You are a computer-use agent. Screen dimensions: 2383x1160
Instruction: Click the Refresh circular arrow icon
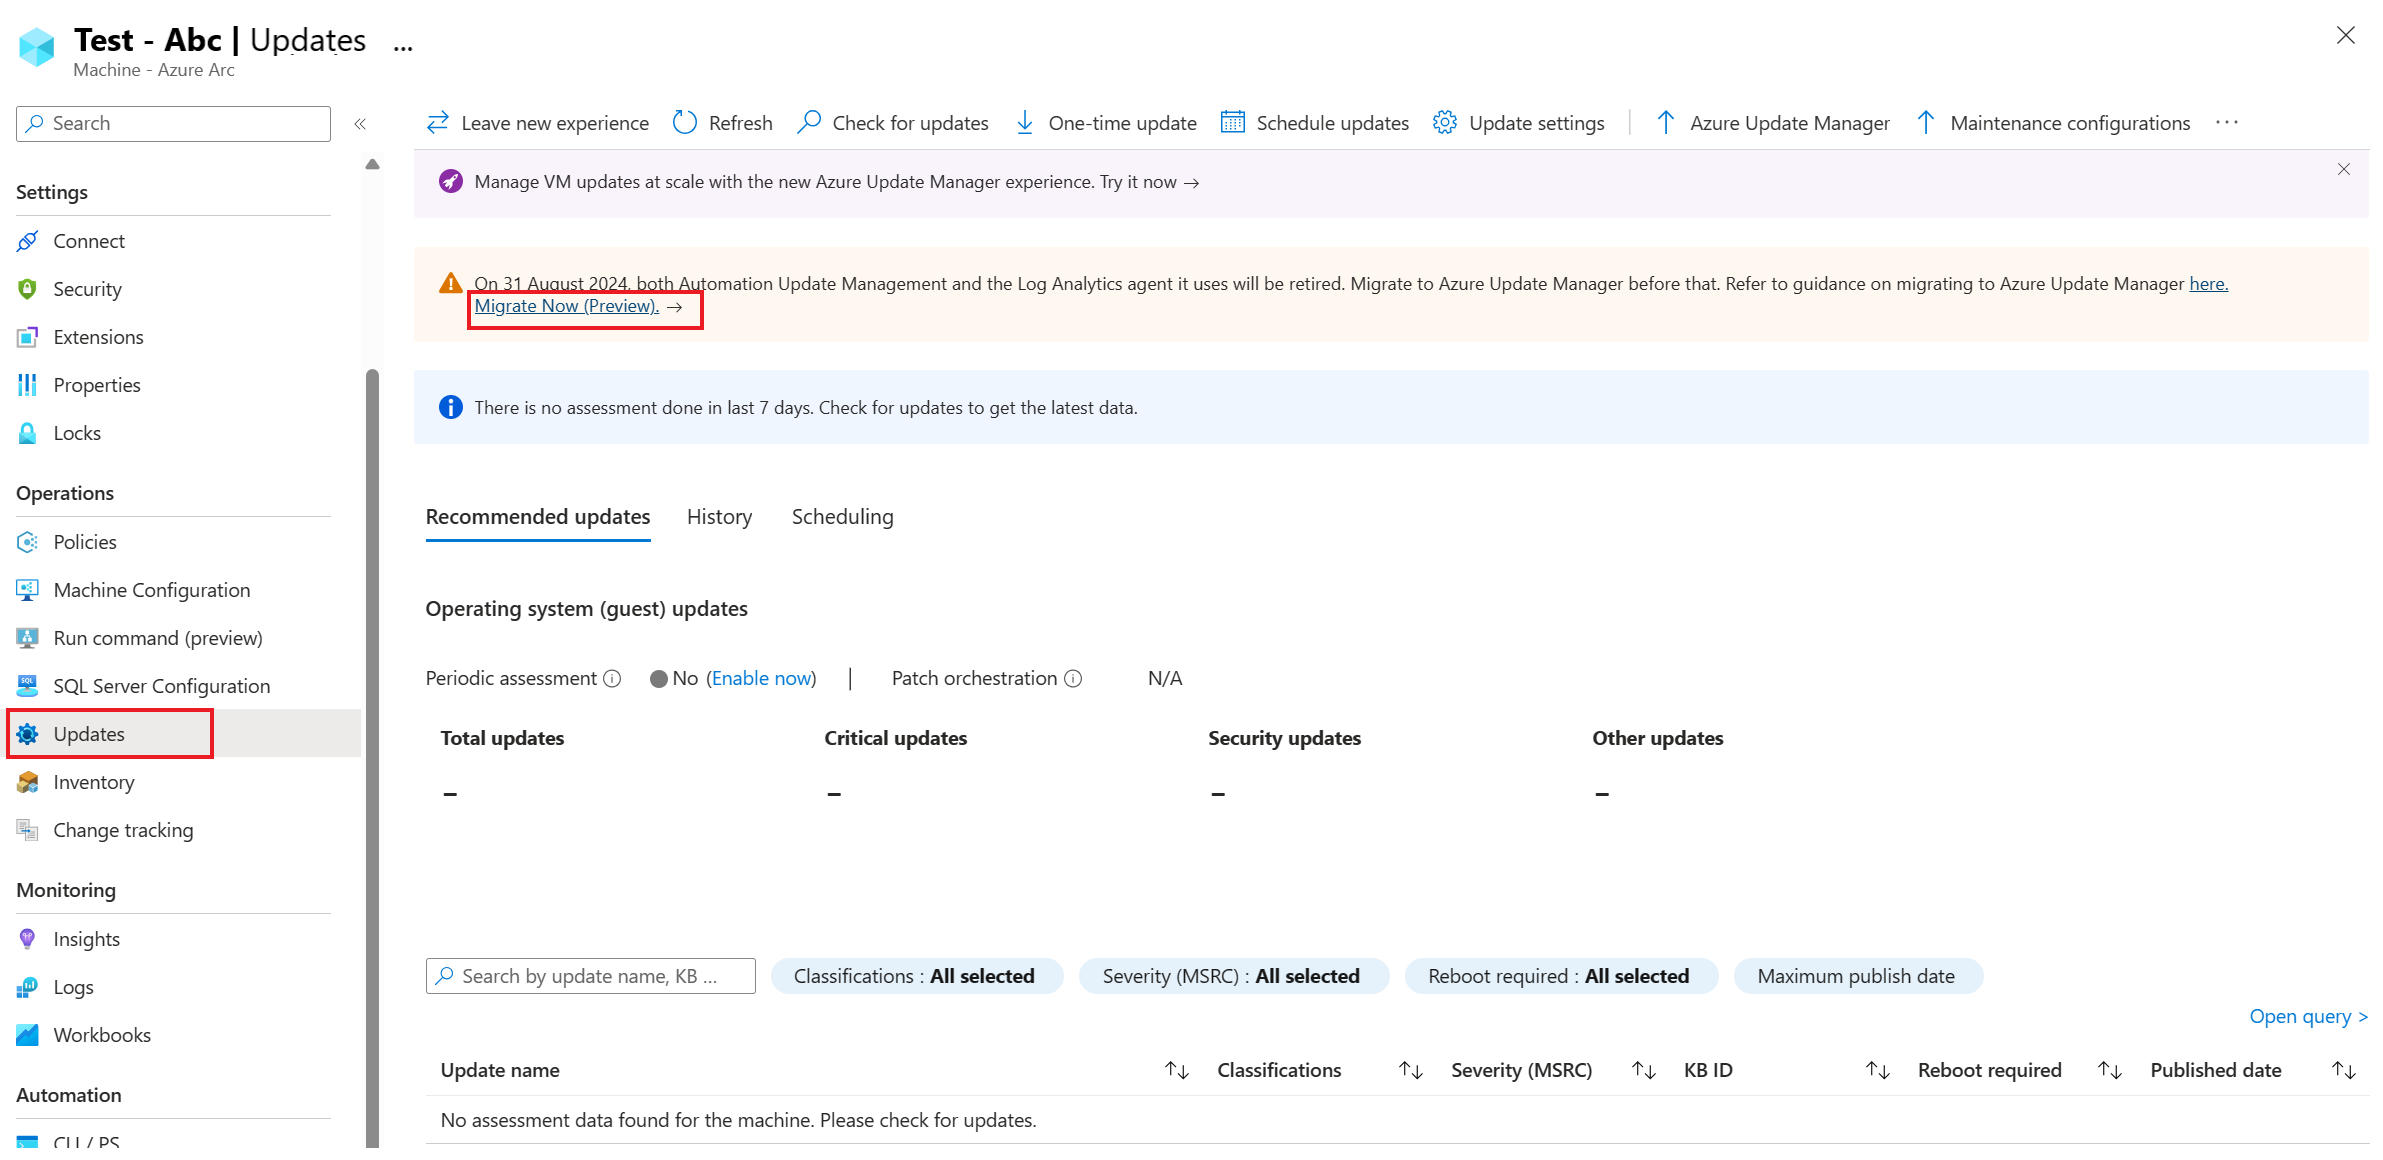coord(685,123)
